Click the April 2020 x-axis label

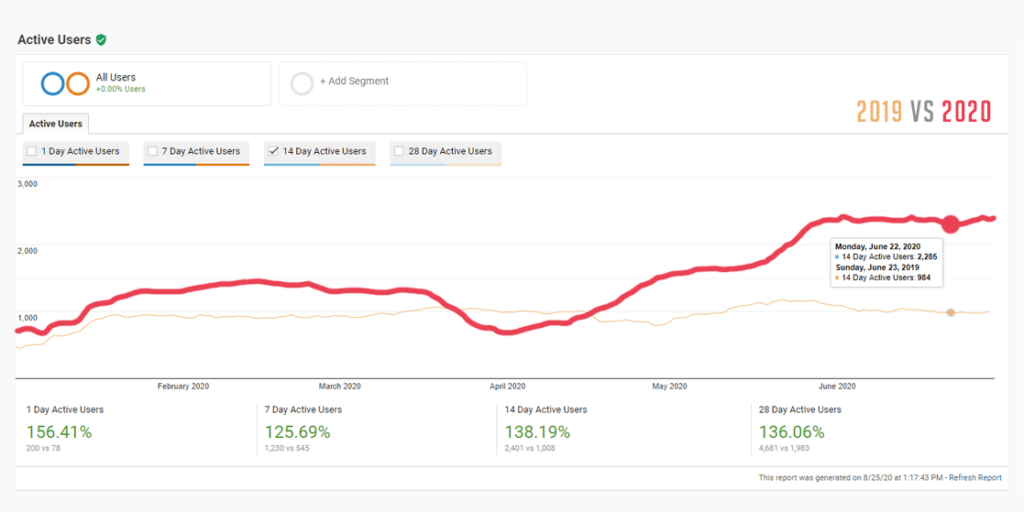click(508, 386)
